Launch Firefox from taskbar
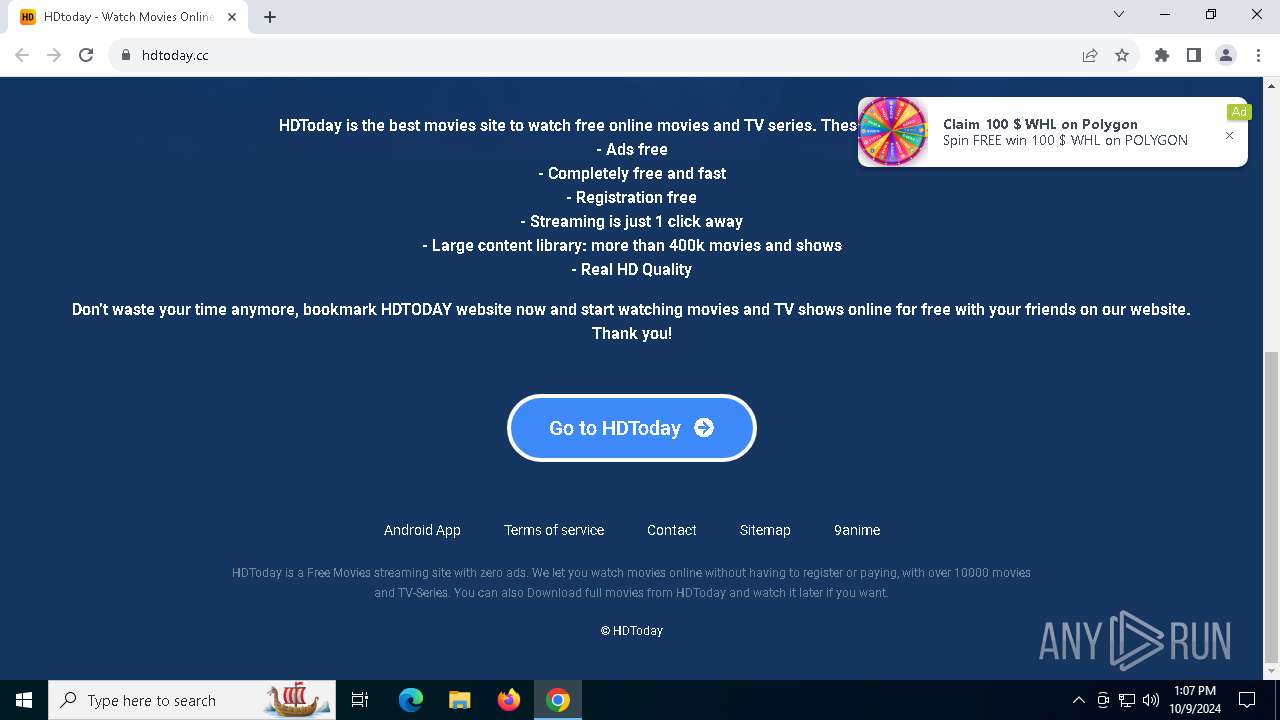The image size is (1280, 720). coord(509,700)
